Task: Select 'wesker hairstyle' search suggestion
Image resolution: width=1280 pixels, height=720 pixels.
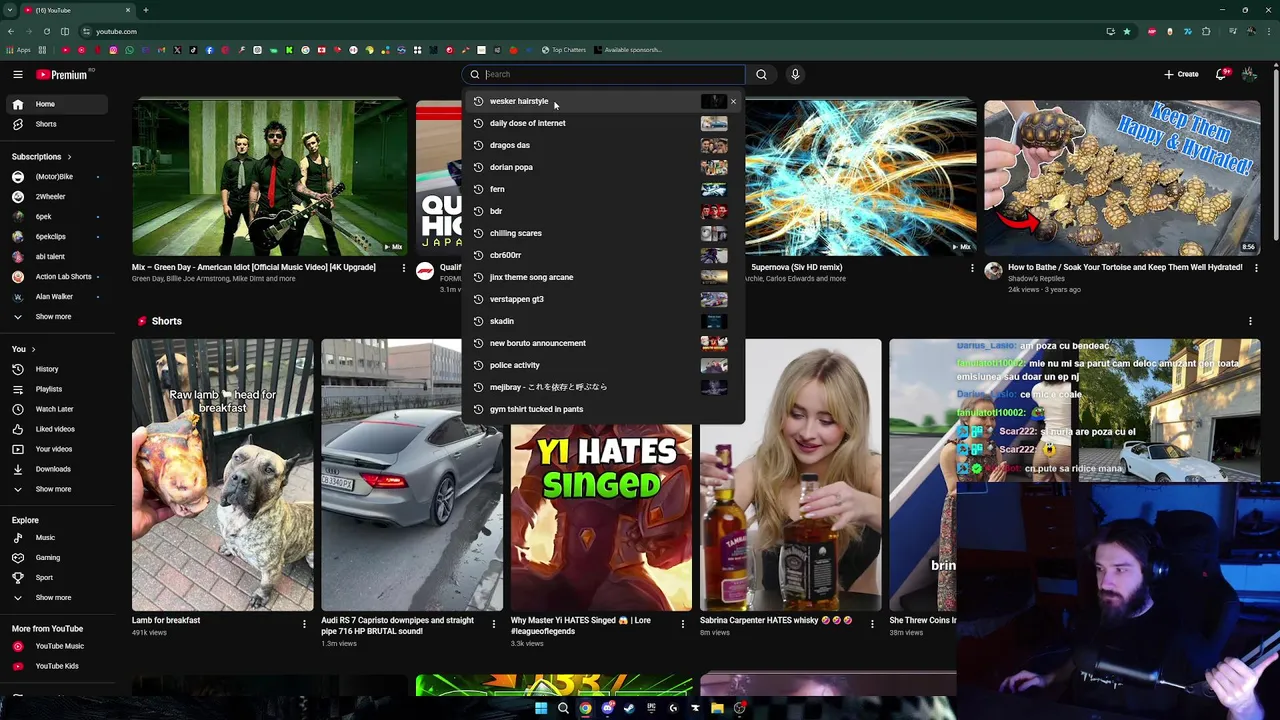Action: tap(604, 101)
